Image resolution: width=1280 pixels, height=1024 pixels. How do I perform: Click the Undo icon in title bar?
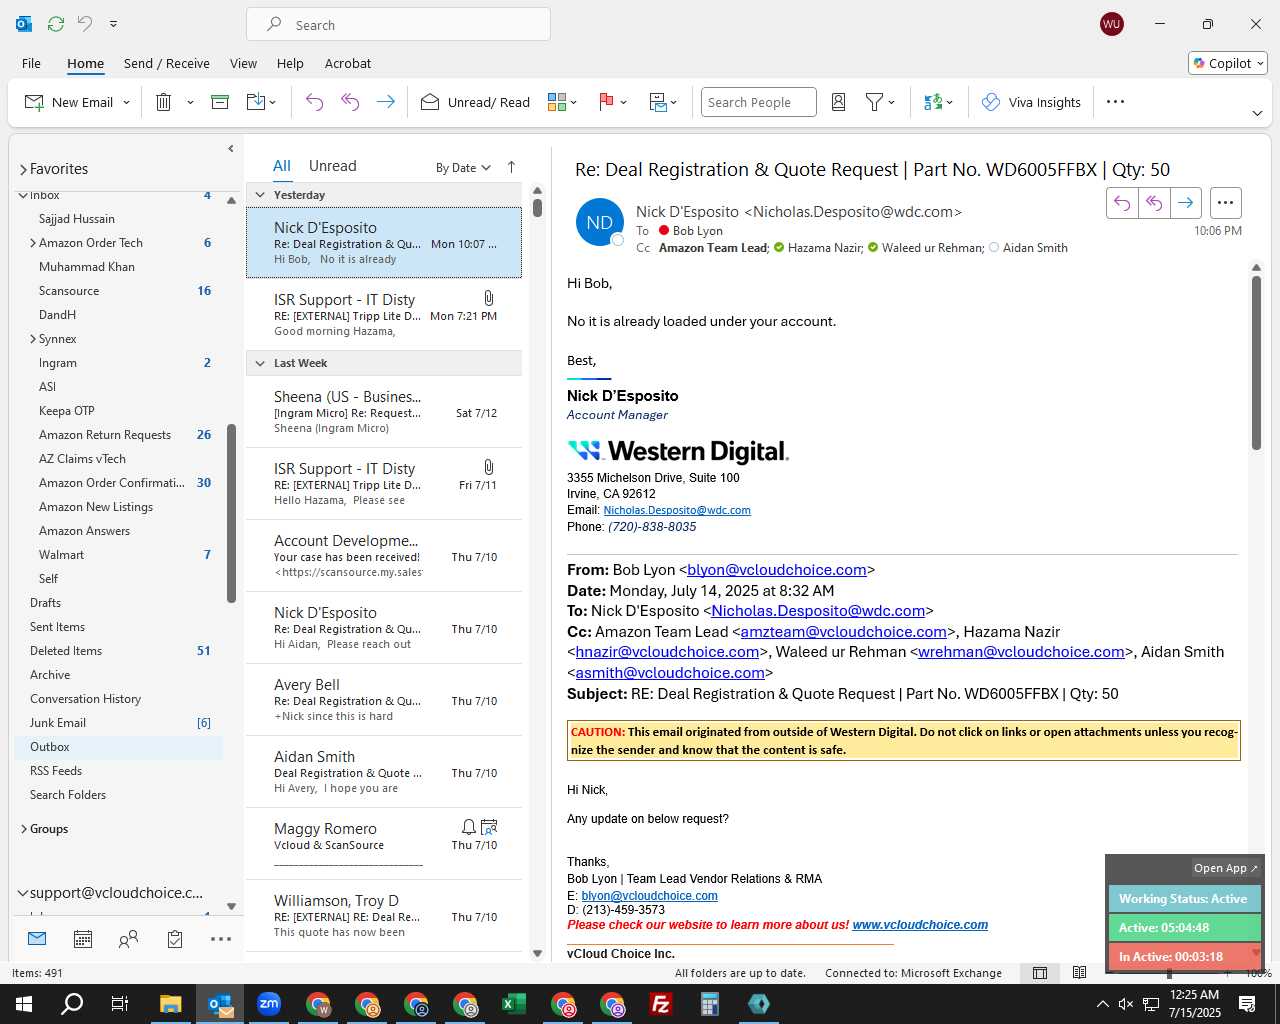[x=85, y=24]
